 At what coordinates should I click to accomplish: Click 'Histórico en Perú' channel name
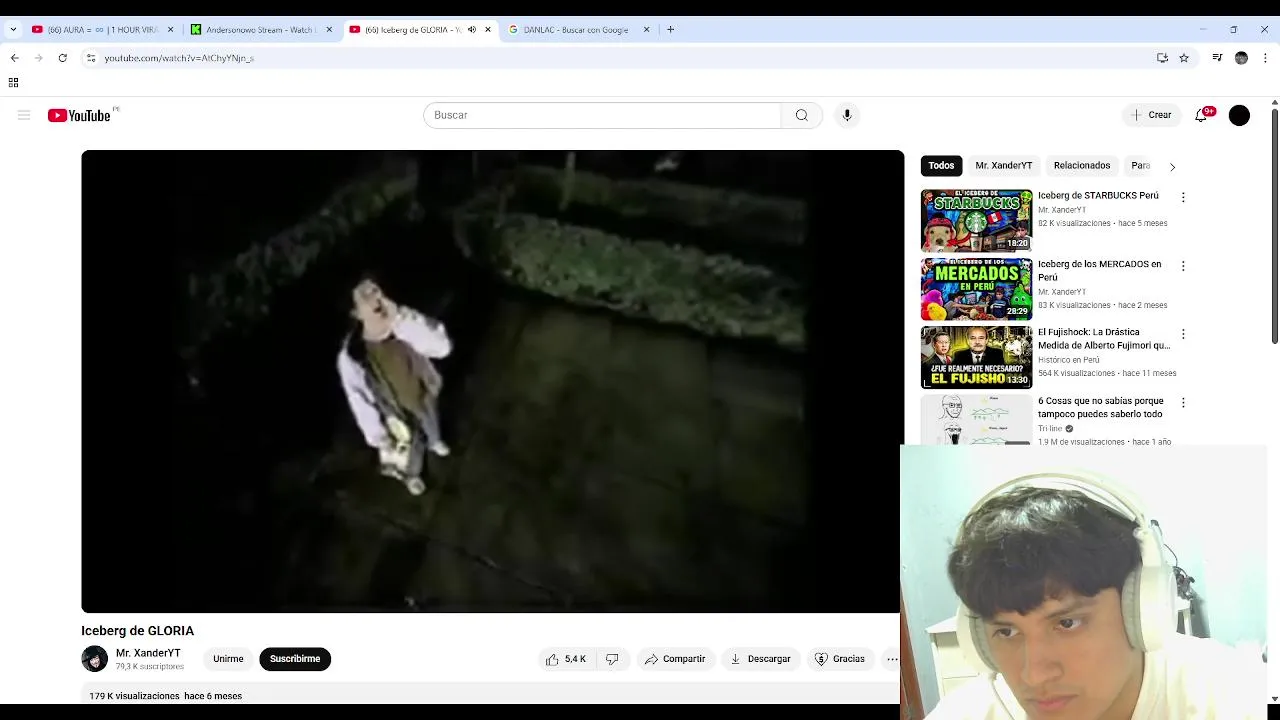(x=1068, y=360)
